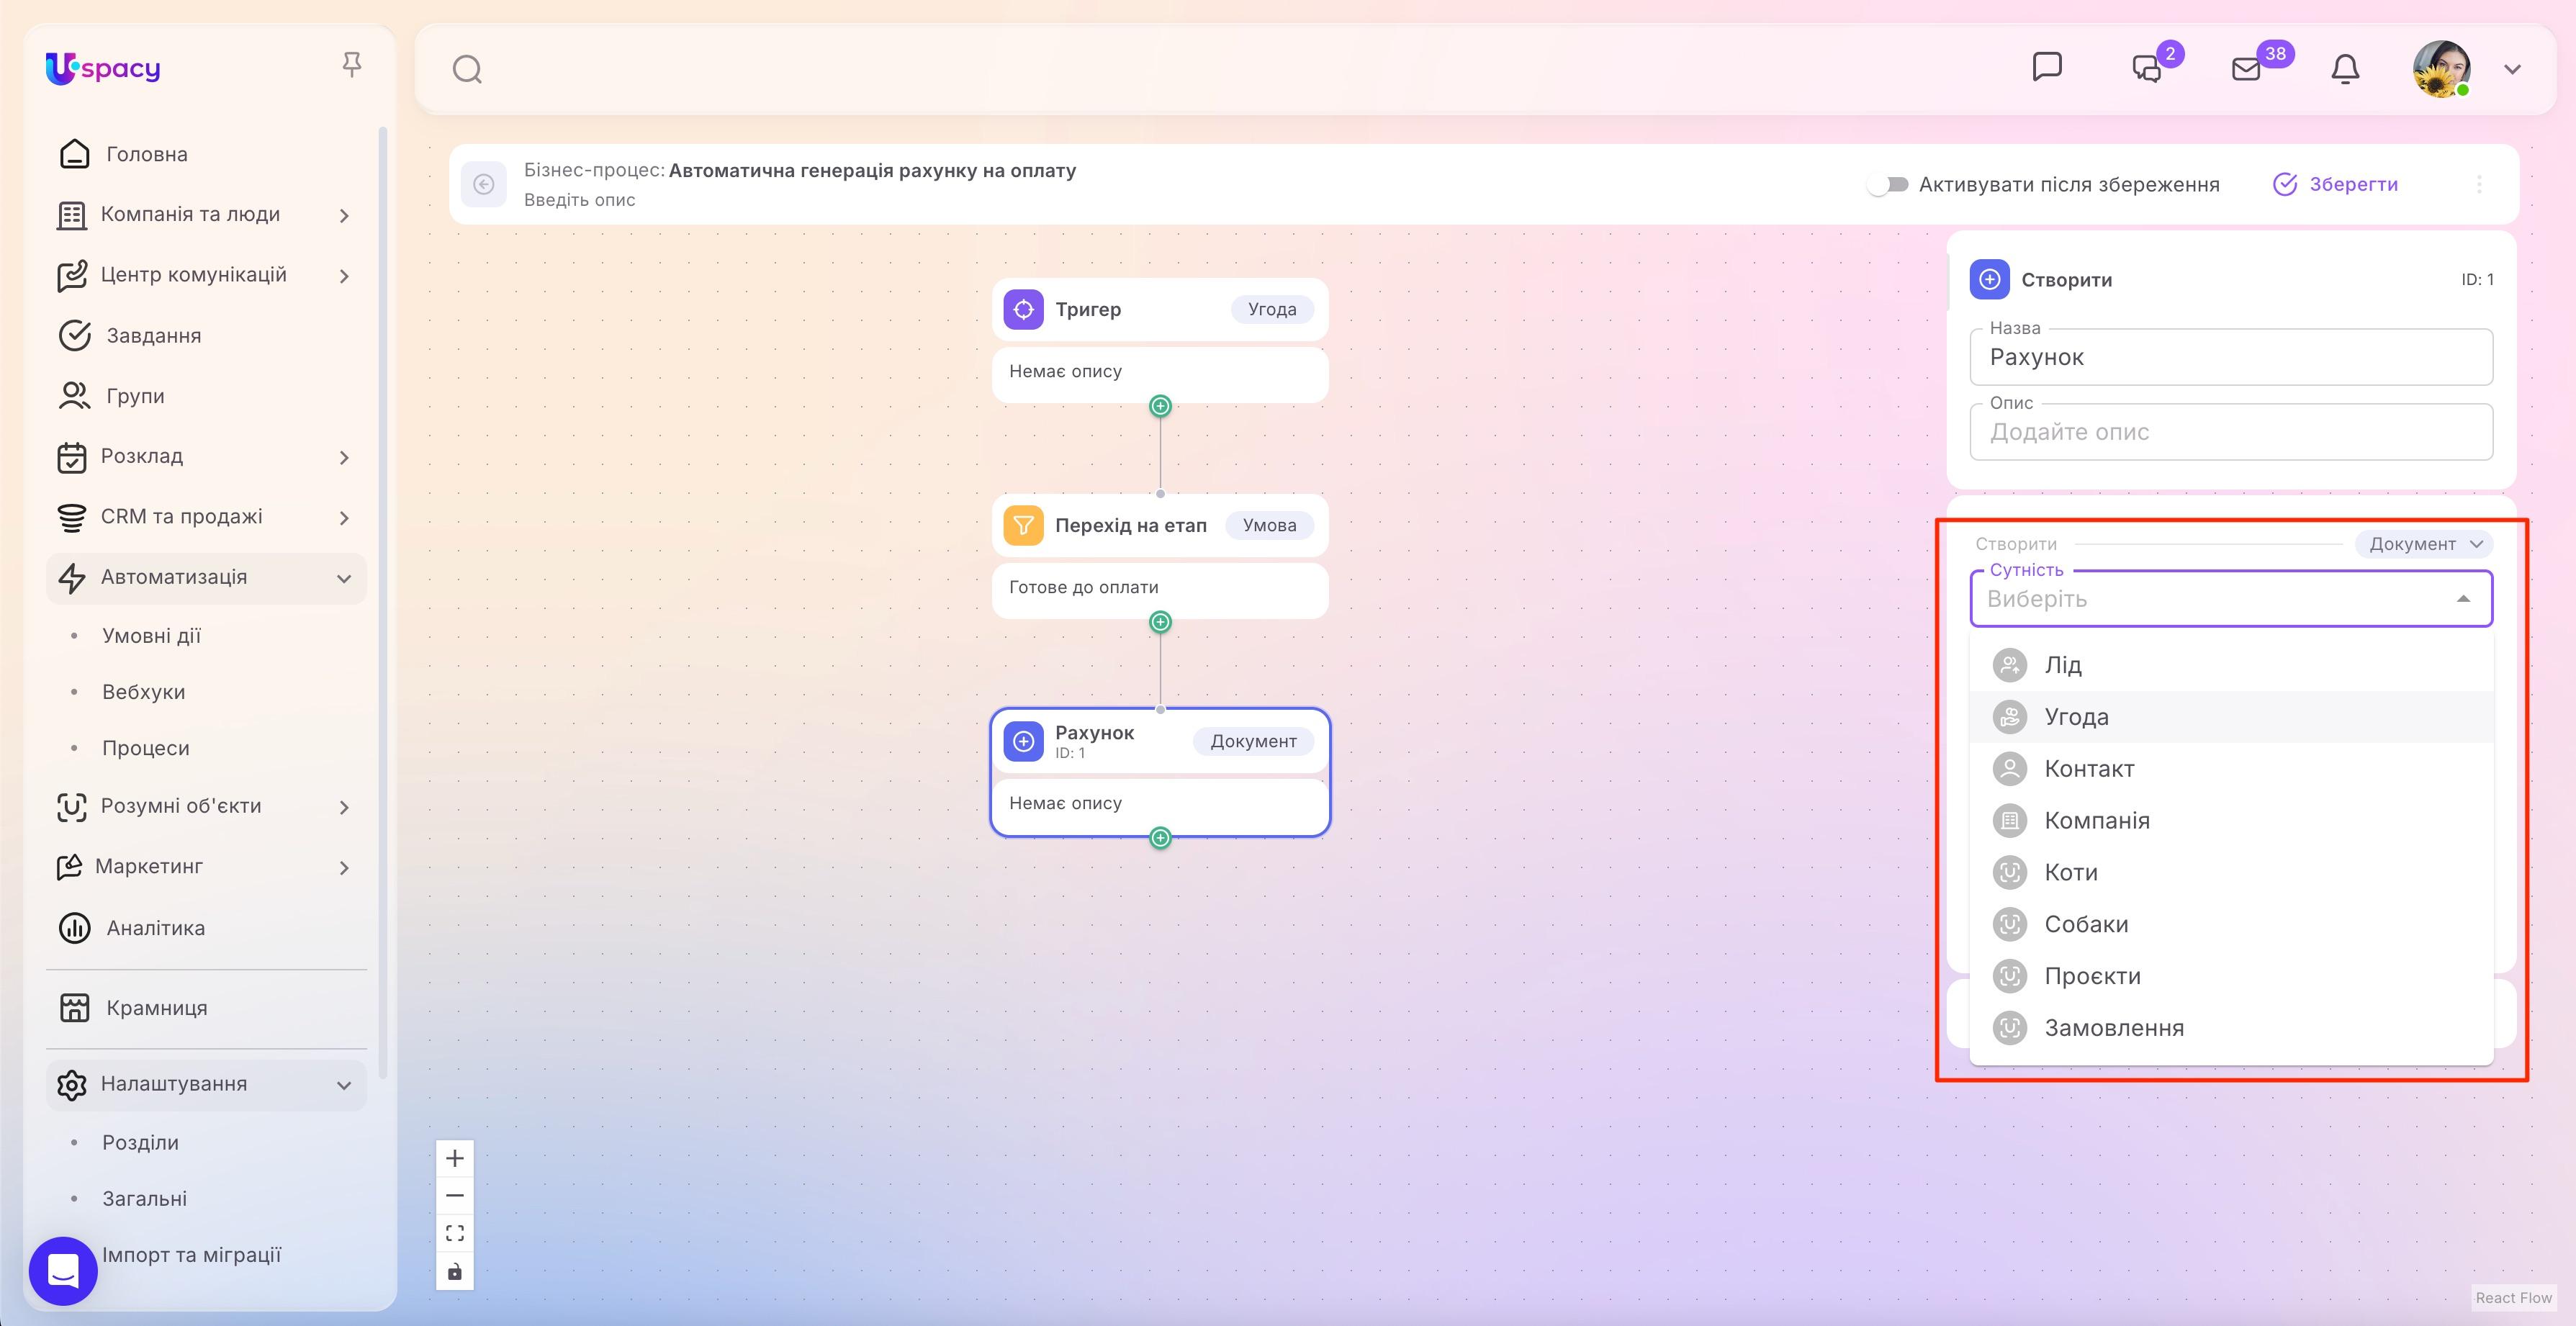Expand Центр комунікацій section
The image size is (2576, 1326).
click(x=206, y=275)
